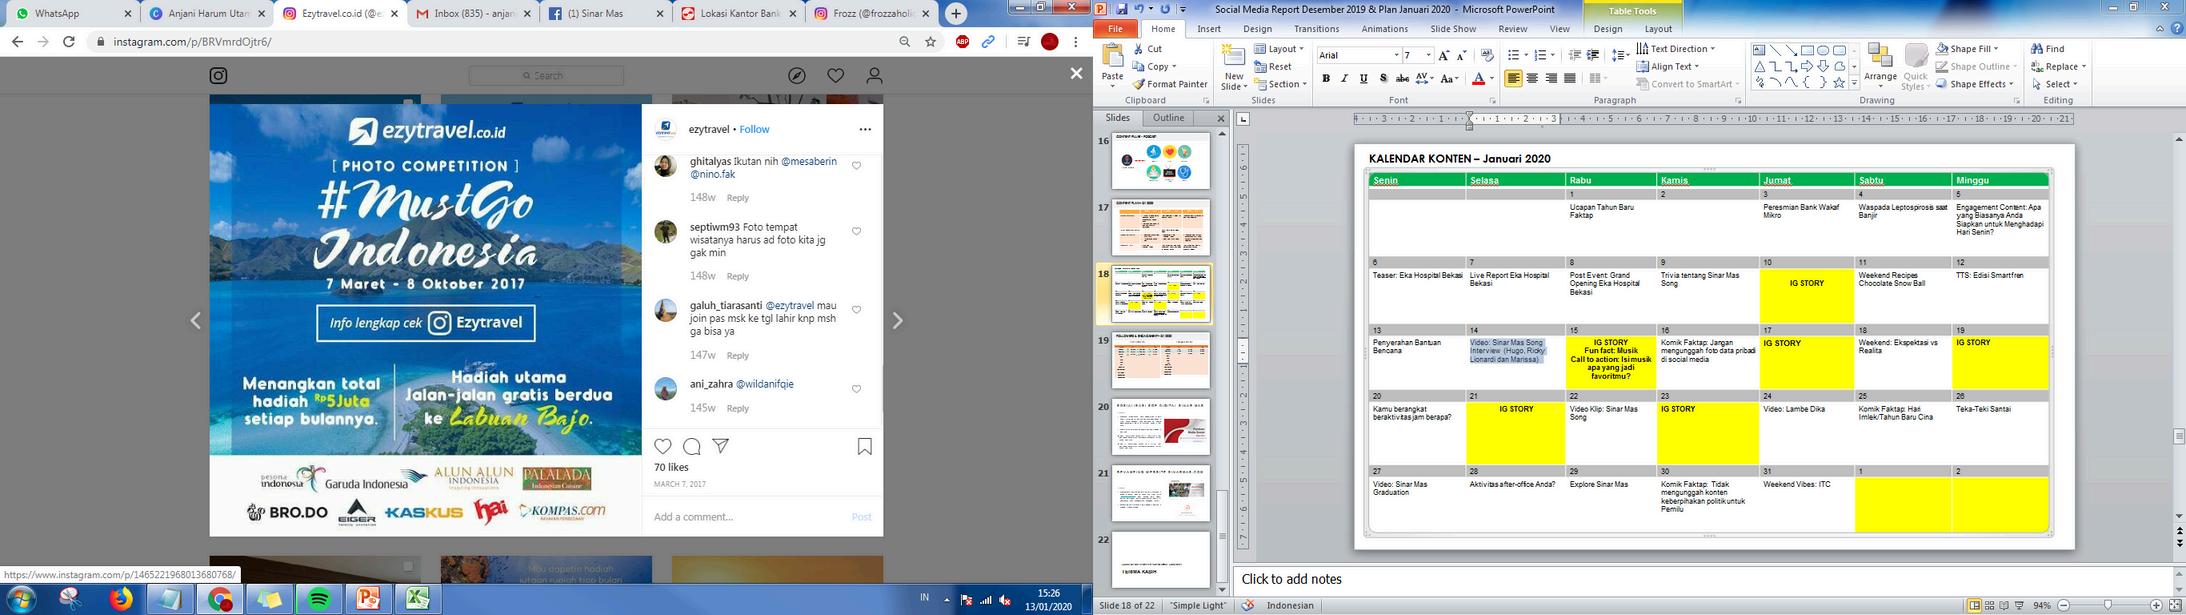2186x615 pixels.
Task: Select Center alignment in Paragraph group
Action: point(1532,79)
